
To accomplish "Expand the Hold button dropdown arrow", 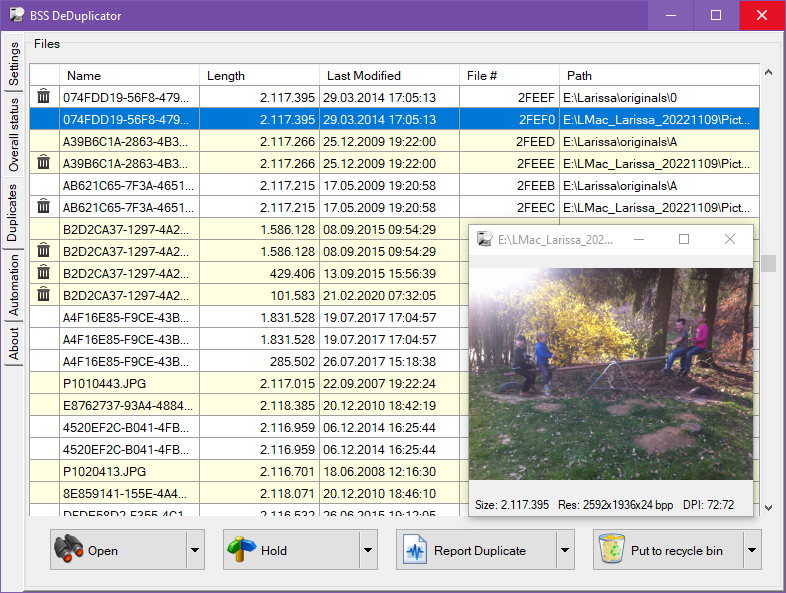I will click(368, 550).
